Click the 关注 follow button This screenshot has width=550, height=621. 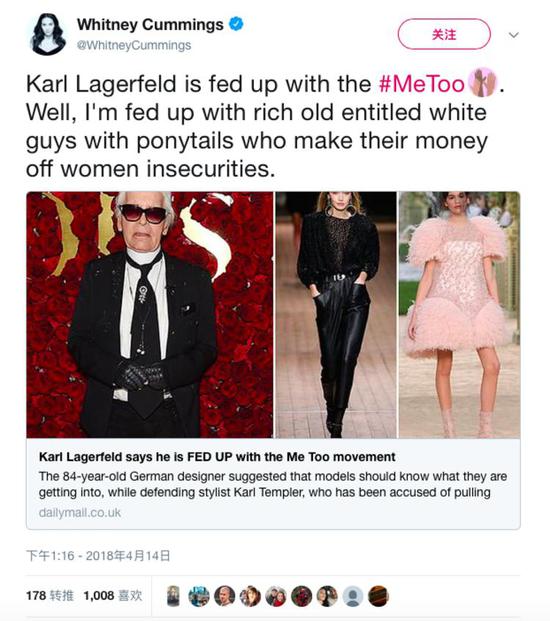click(x=444, y=34)
